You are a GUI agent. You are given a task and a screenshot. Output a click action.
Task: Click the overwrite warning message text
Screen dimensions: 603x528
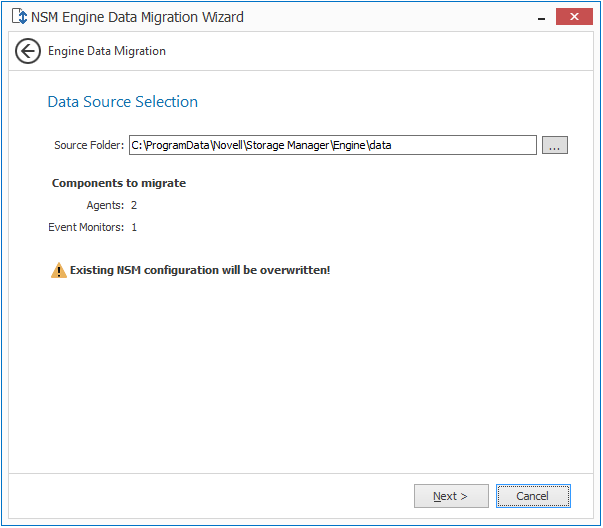point(200,270)
